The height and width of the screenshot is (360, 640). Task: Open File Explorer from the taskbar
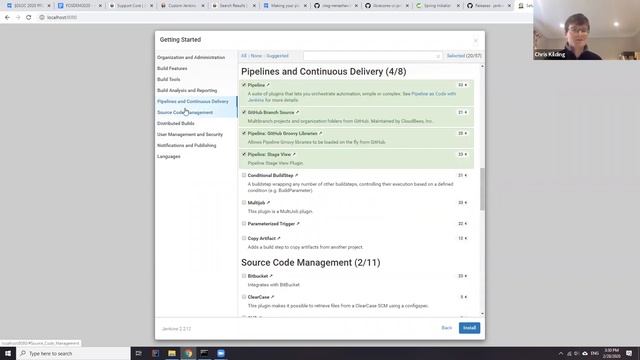[x=172, y=353]
